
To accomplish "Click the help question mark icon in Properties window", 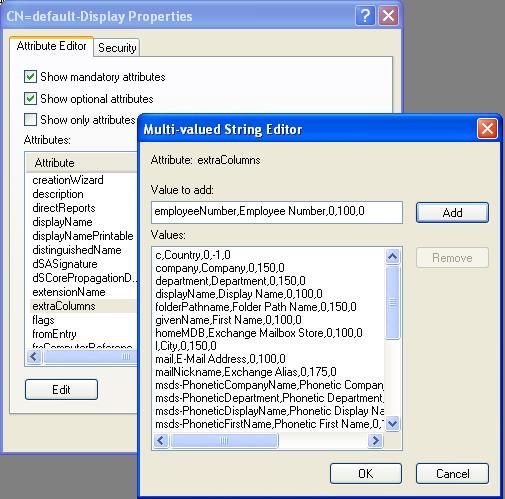I will click(x=365, y=16).
